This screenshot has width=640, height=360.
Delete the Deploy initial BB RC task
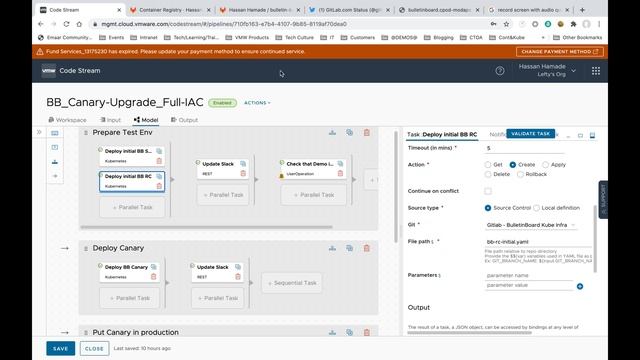click(x=159, y=186)
